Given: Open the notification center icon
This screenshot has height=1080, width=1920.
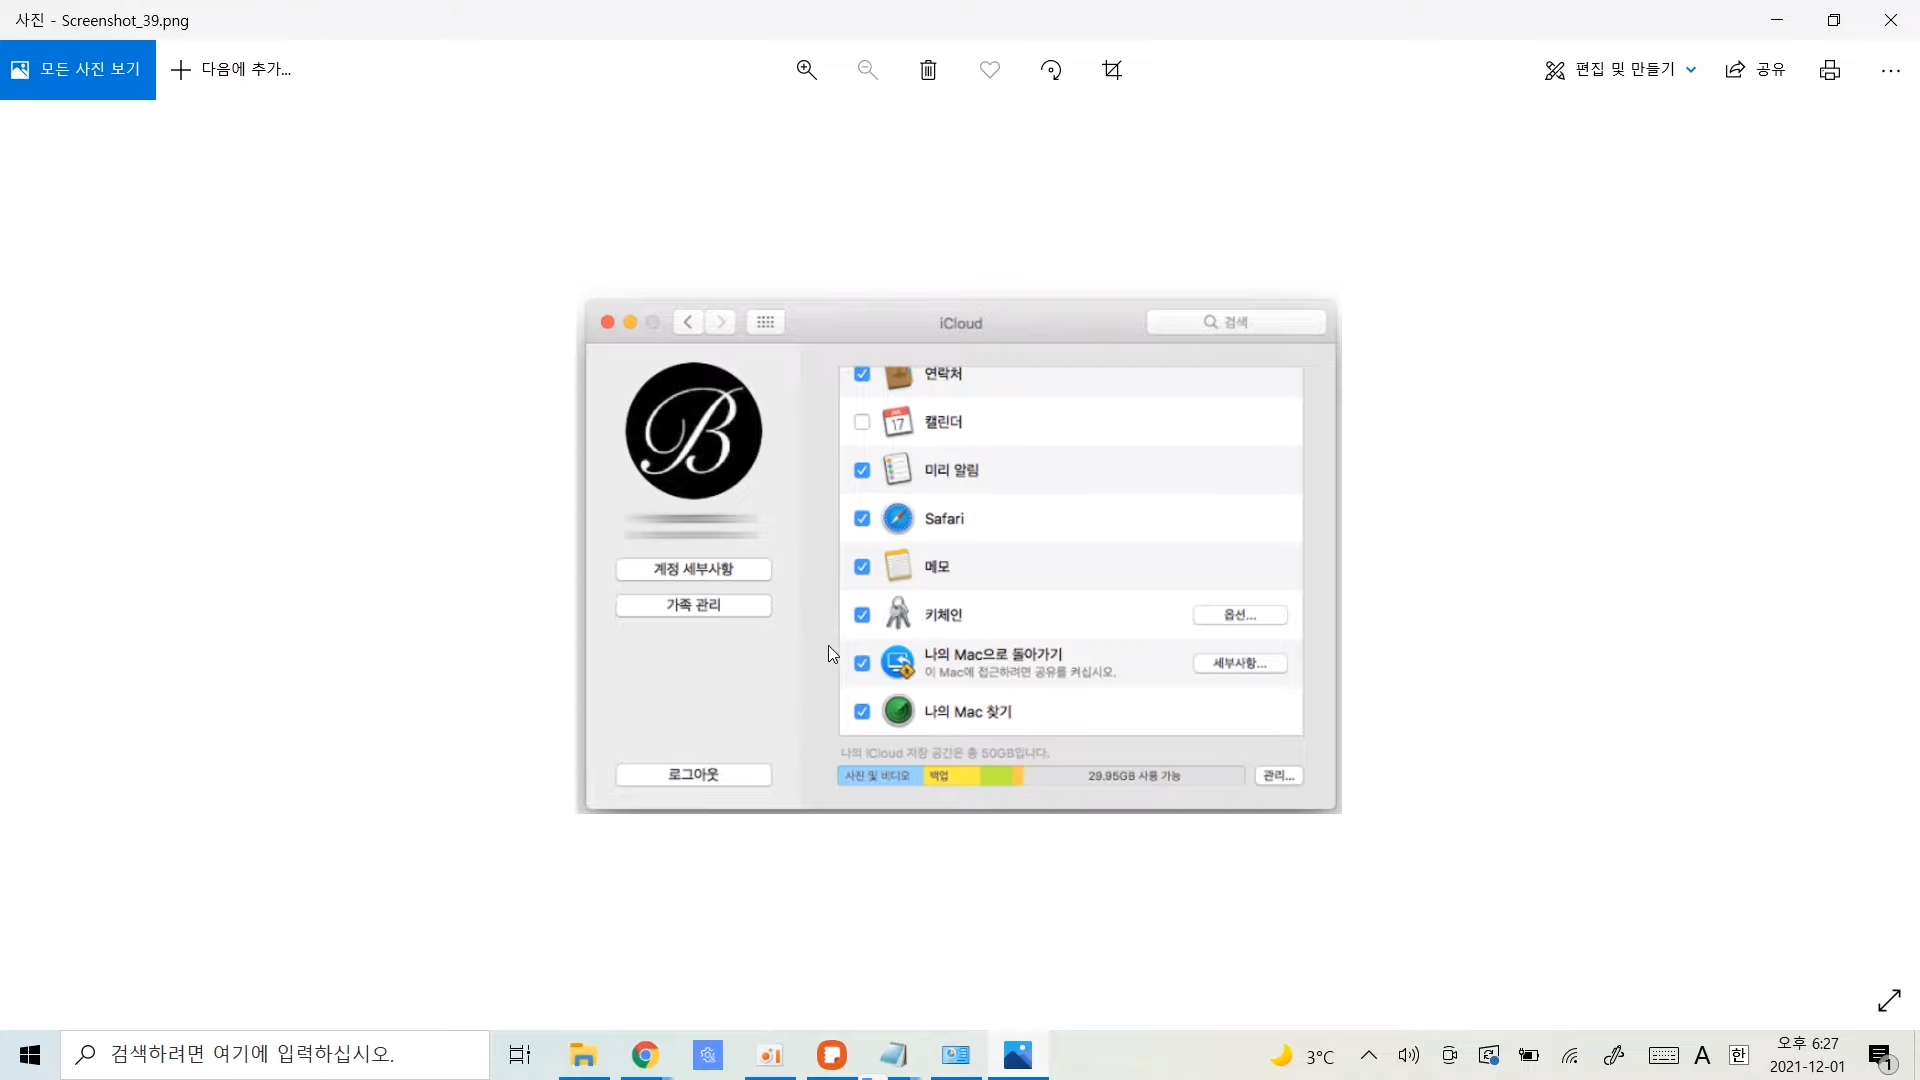Looking at the screenshot, I should (x=1880, y=1056).
